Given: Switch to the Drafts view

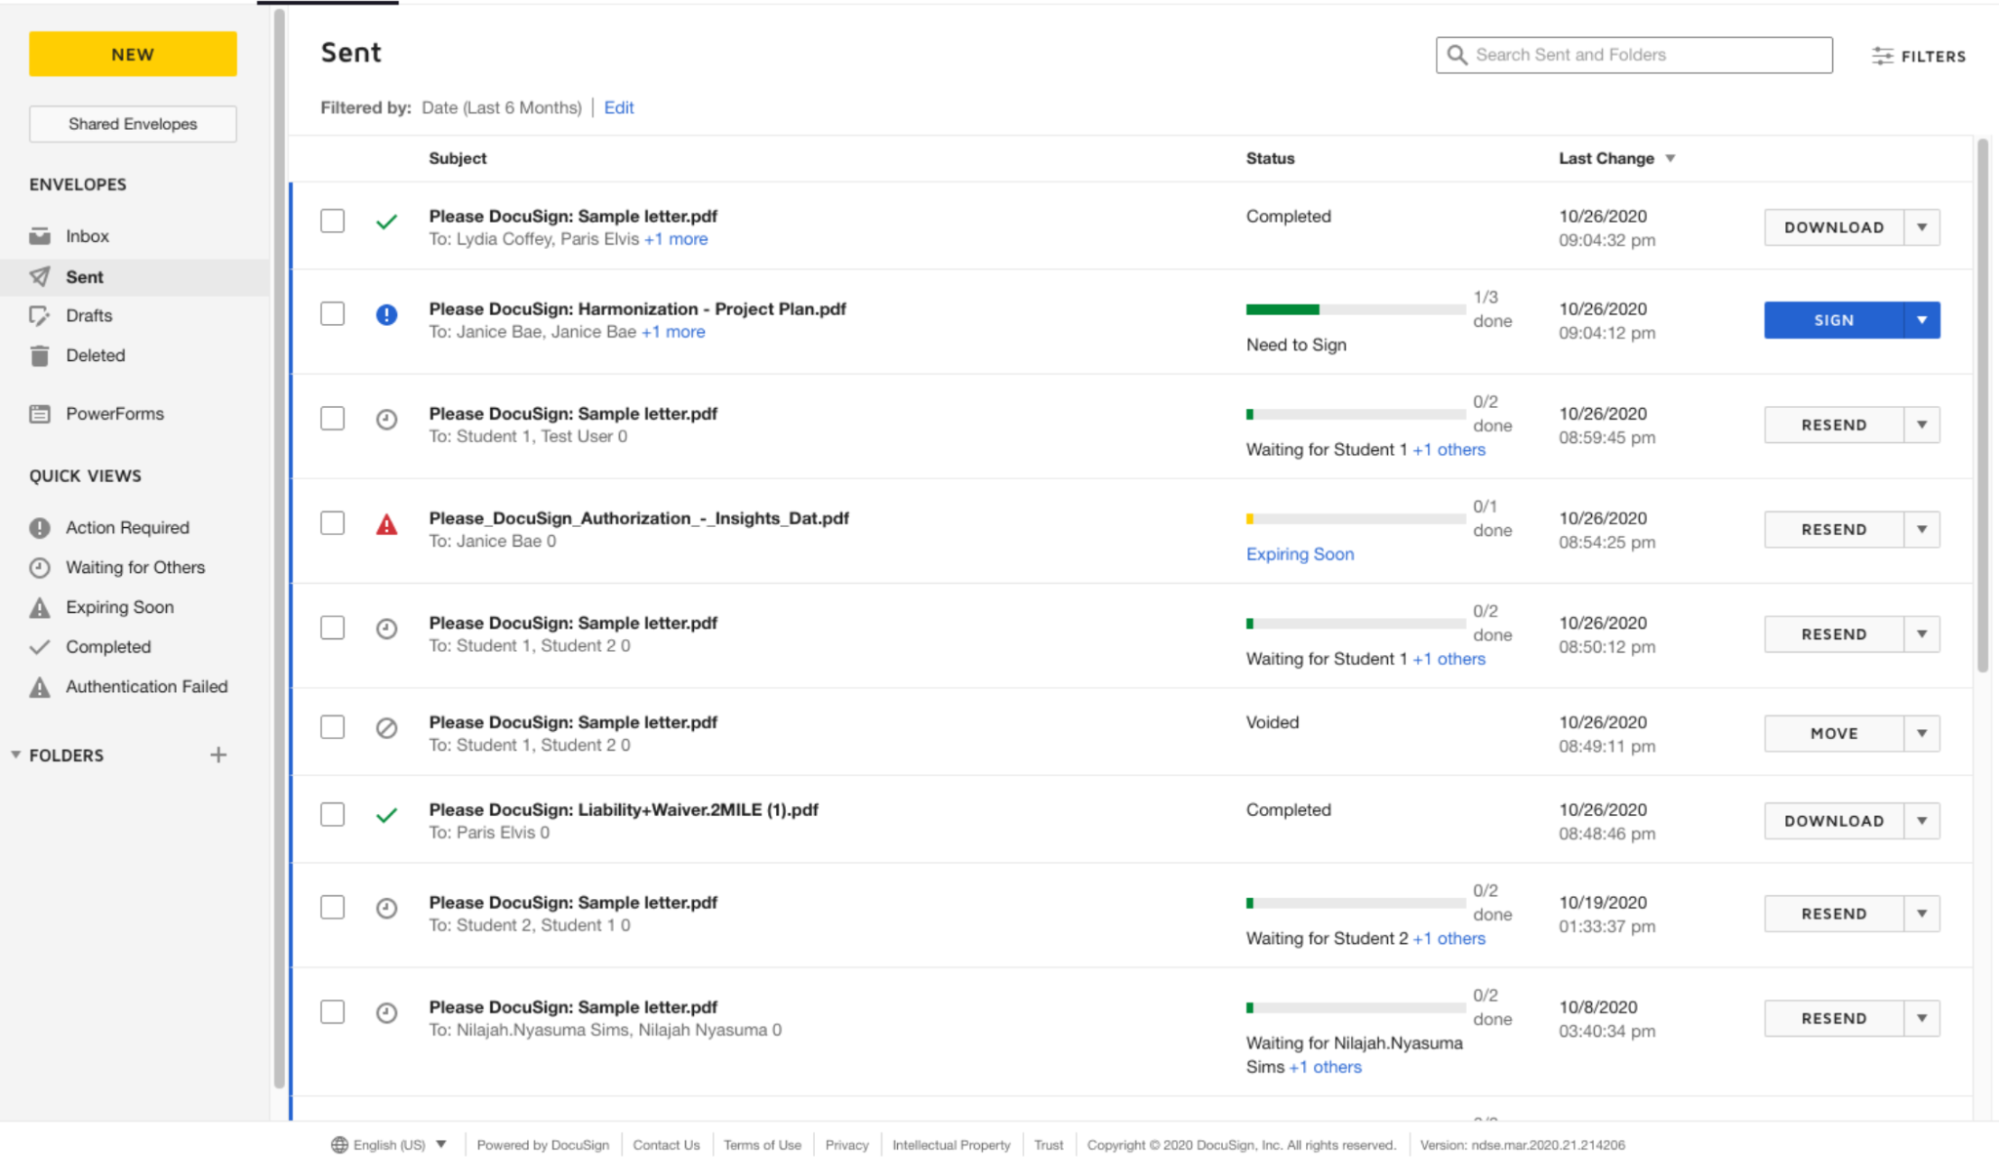Looking at the screenshot, I should click(89, 315).
